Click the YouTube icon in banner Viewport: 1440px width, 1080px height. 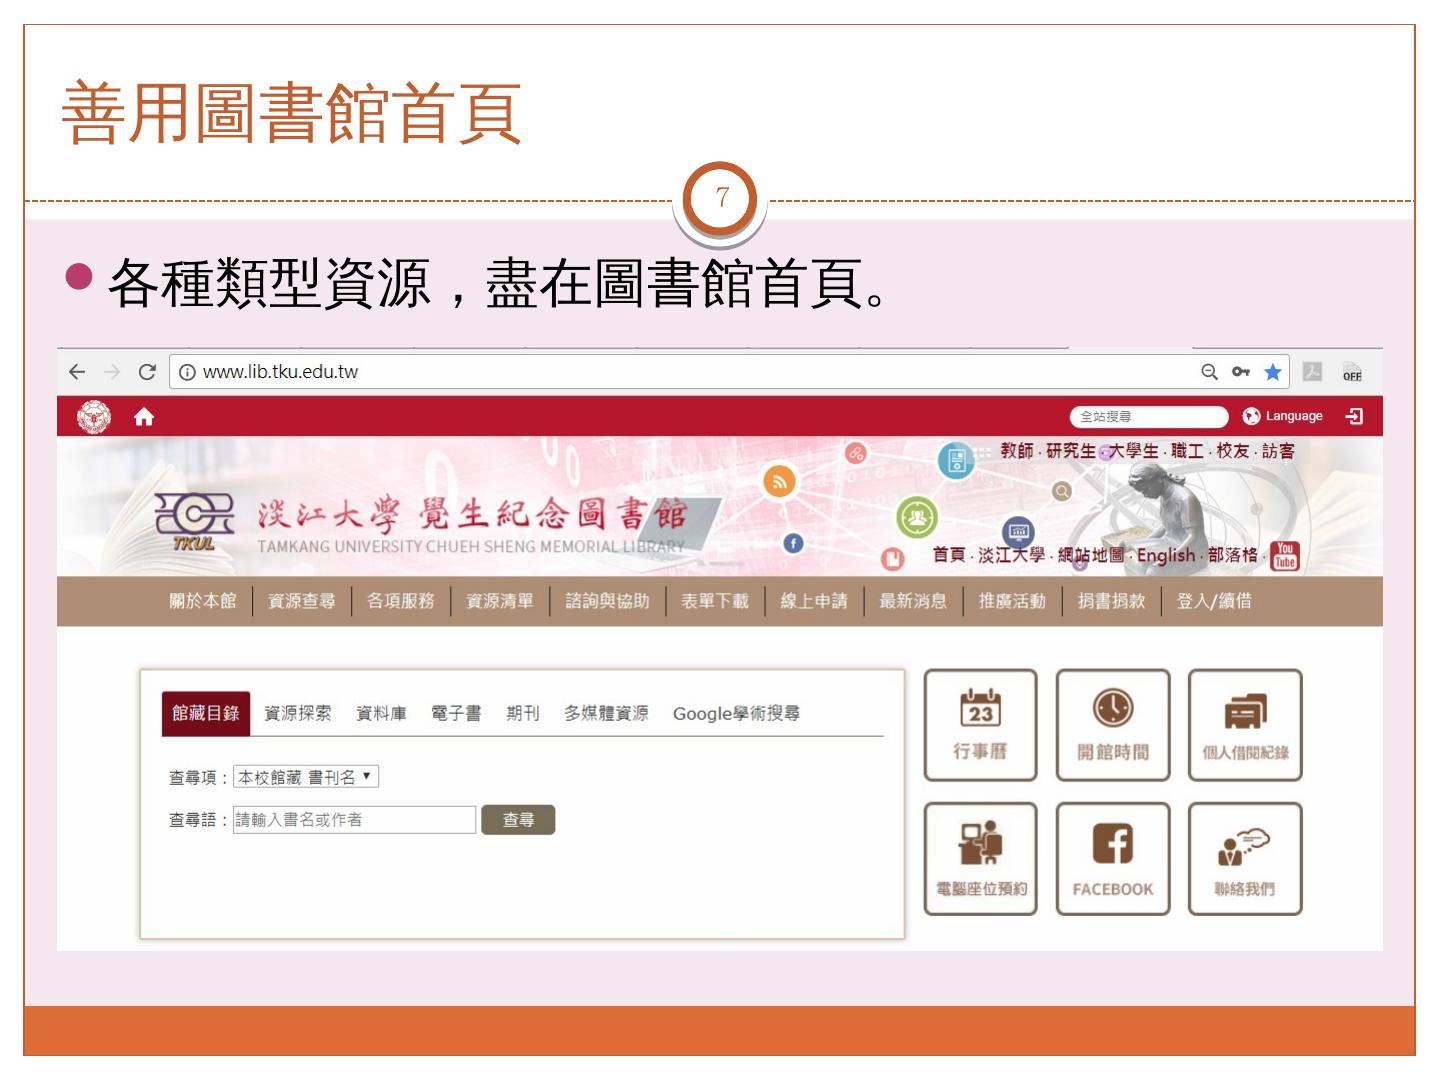click(x=1284, y=556)
